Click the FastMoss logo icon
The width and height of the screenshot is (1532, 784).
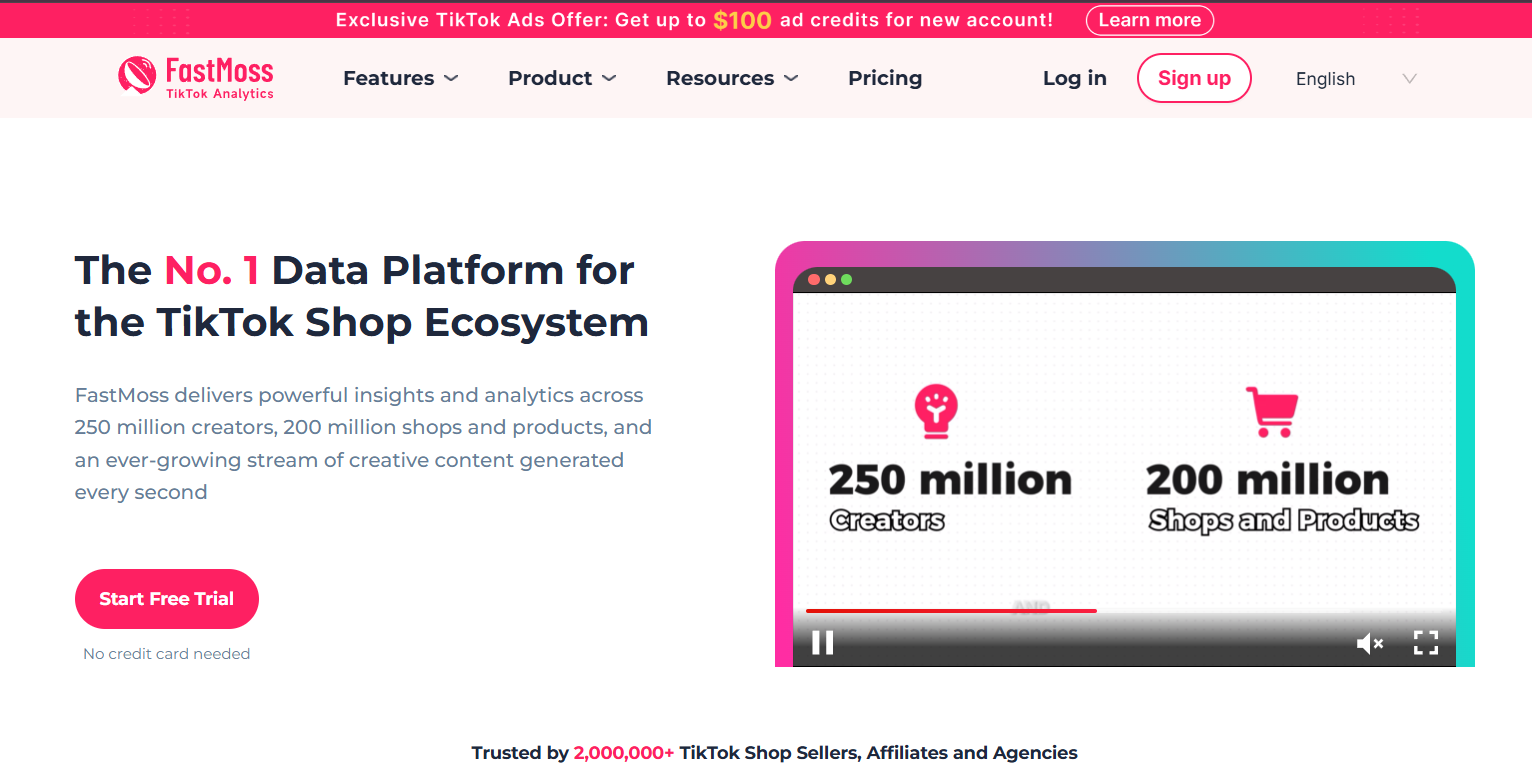pos(137,75)
